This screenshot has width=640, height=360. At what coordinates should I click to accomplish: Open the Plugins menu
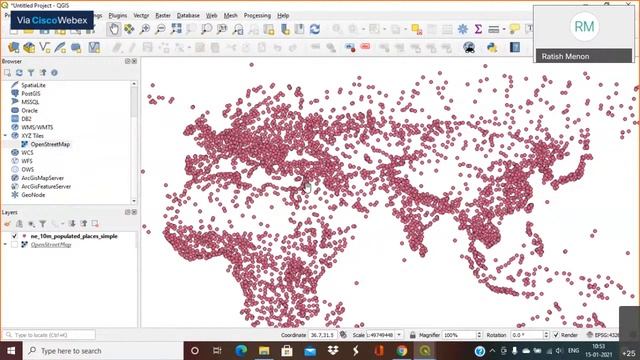118,16
